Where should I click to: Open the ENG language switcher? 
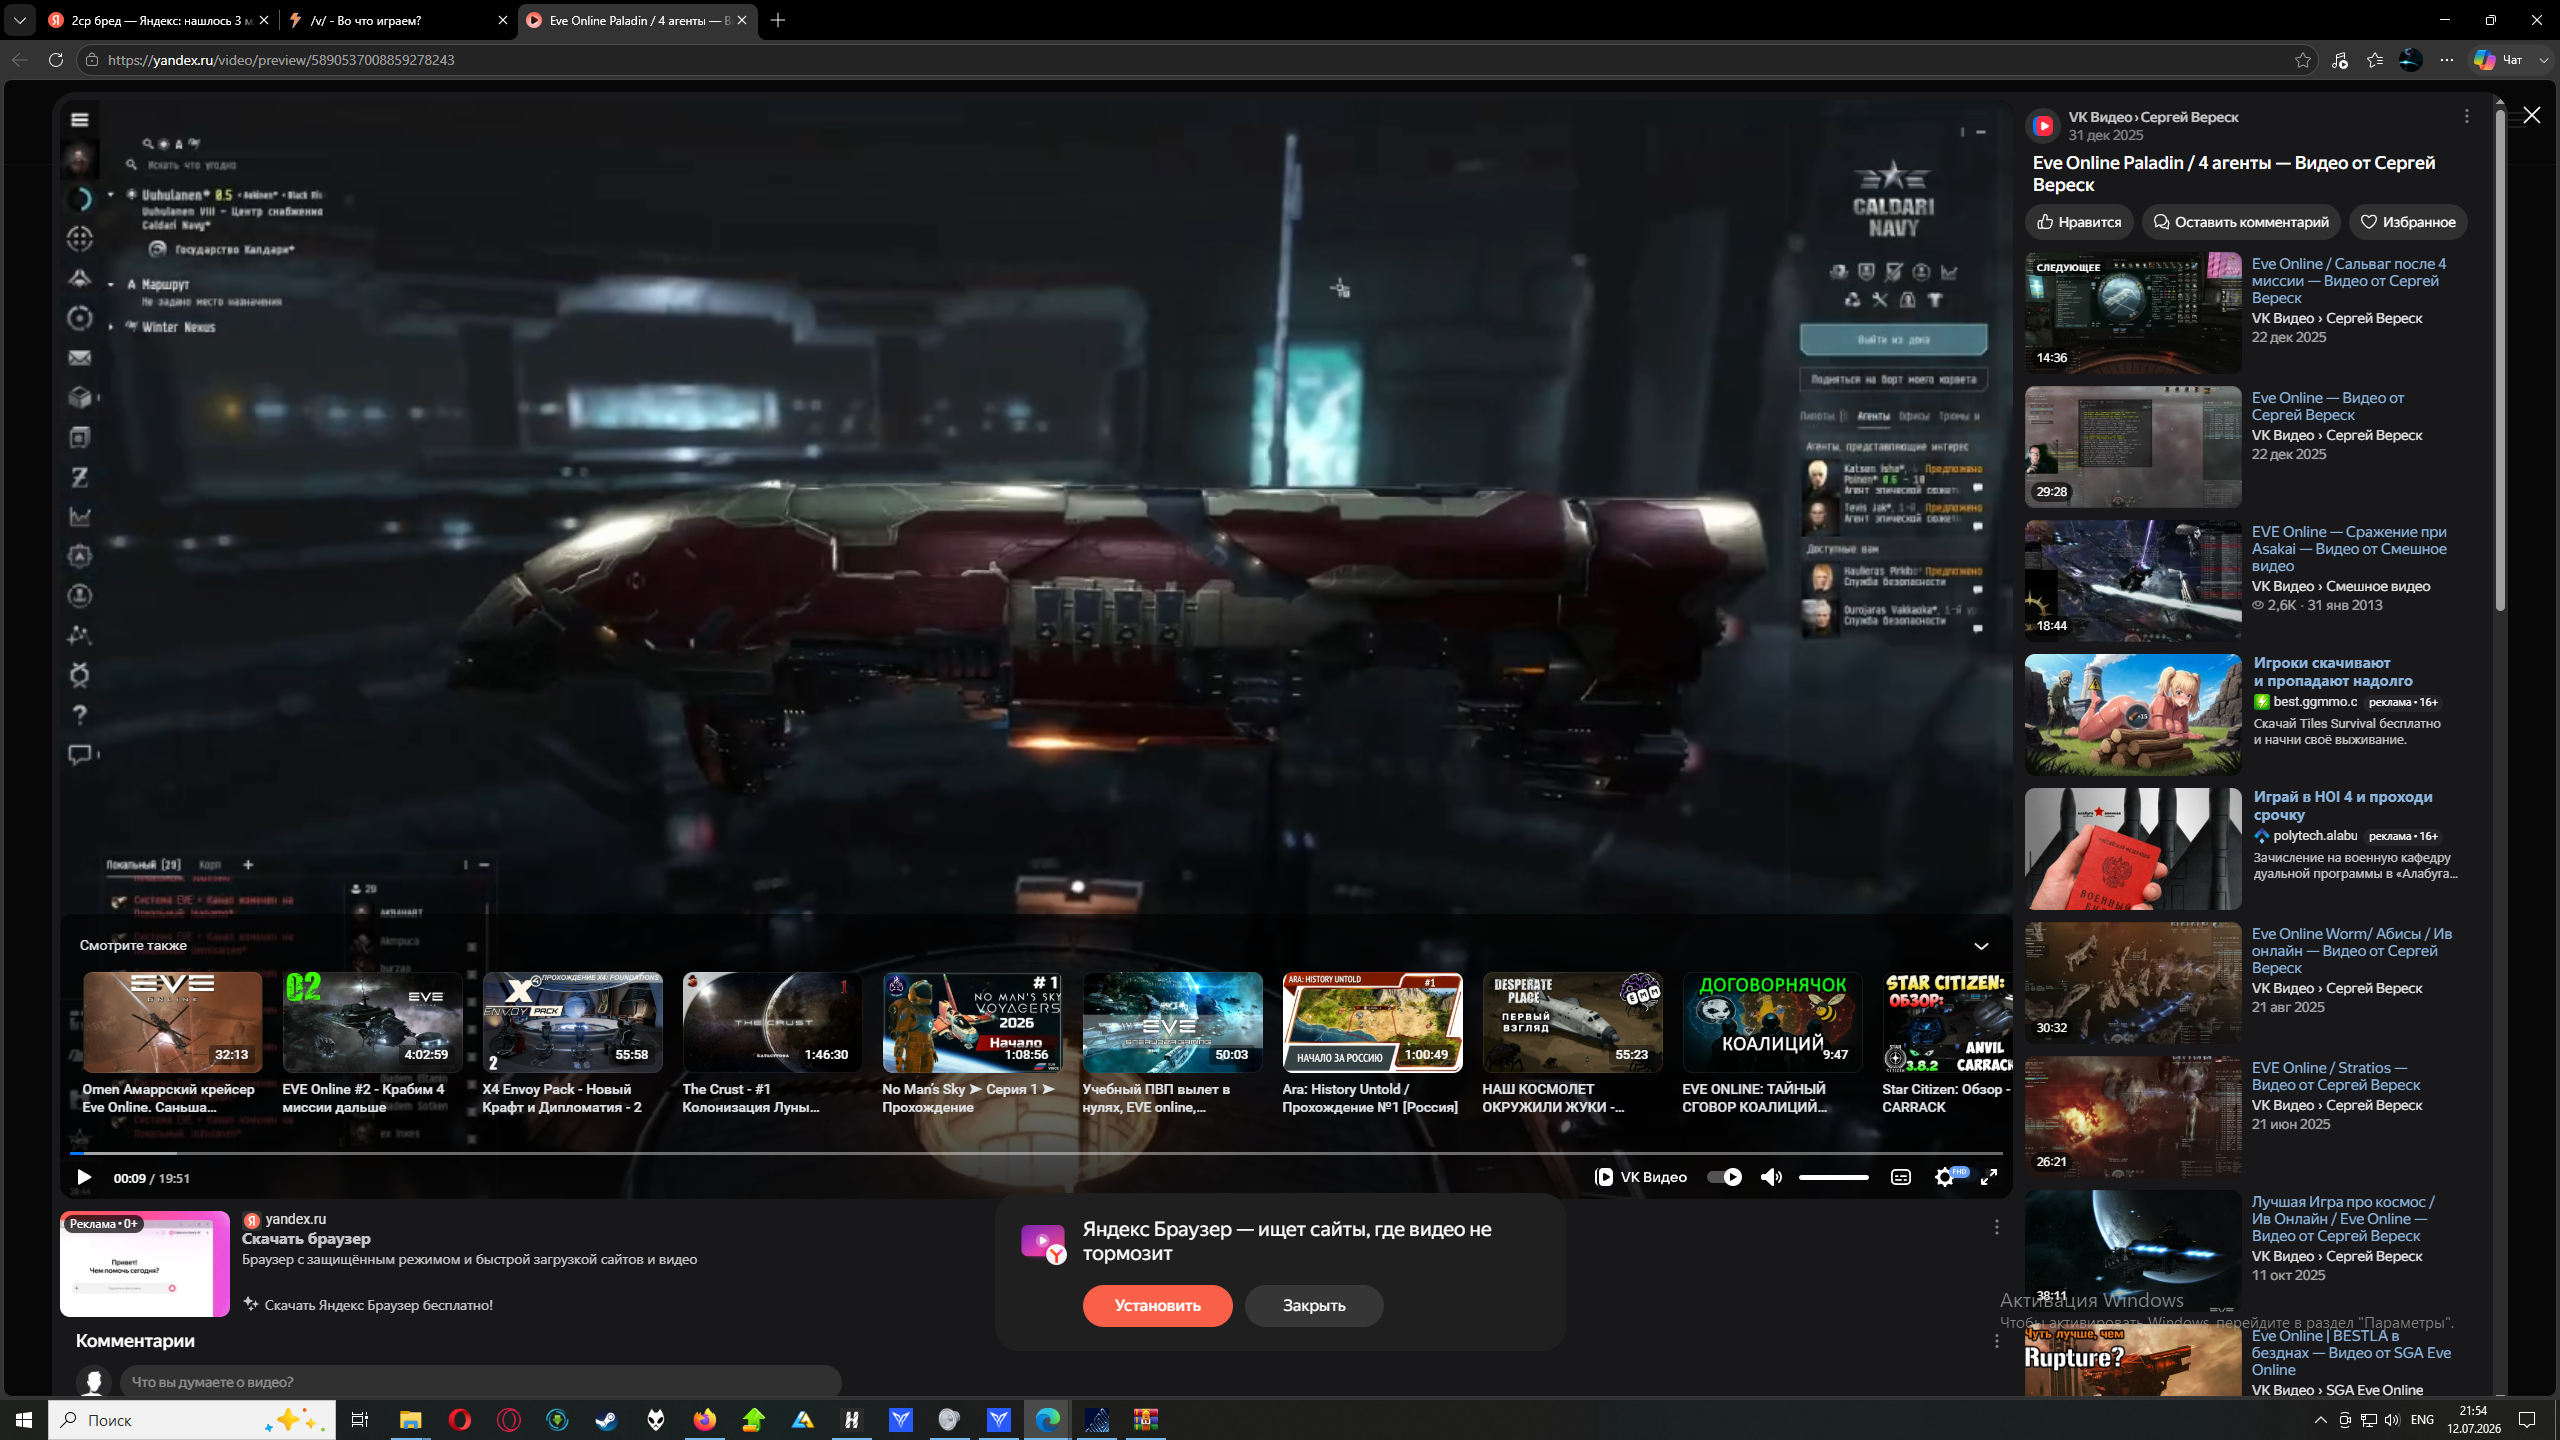click(2422, 1420)
